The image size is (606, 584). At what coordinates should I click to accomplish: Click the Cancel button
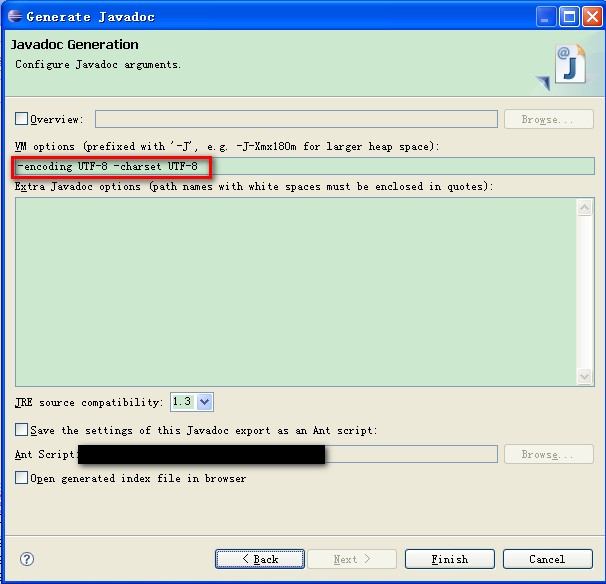547,559
